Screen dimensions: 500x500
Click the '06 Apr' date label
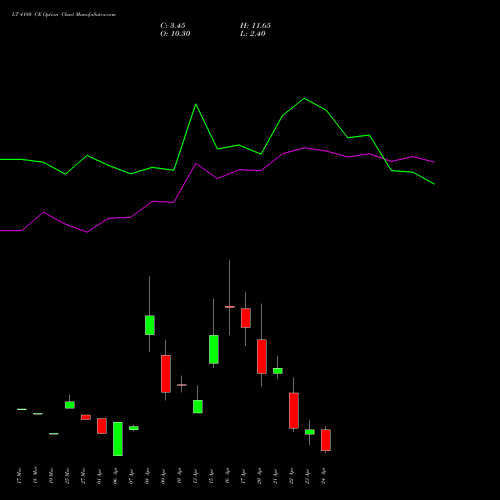[x=115, y=476]
